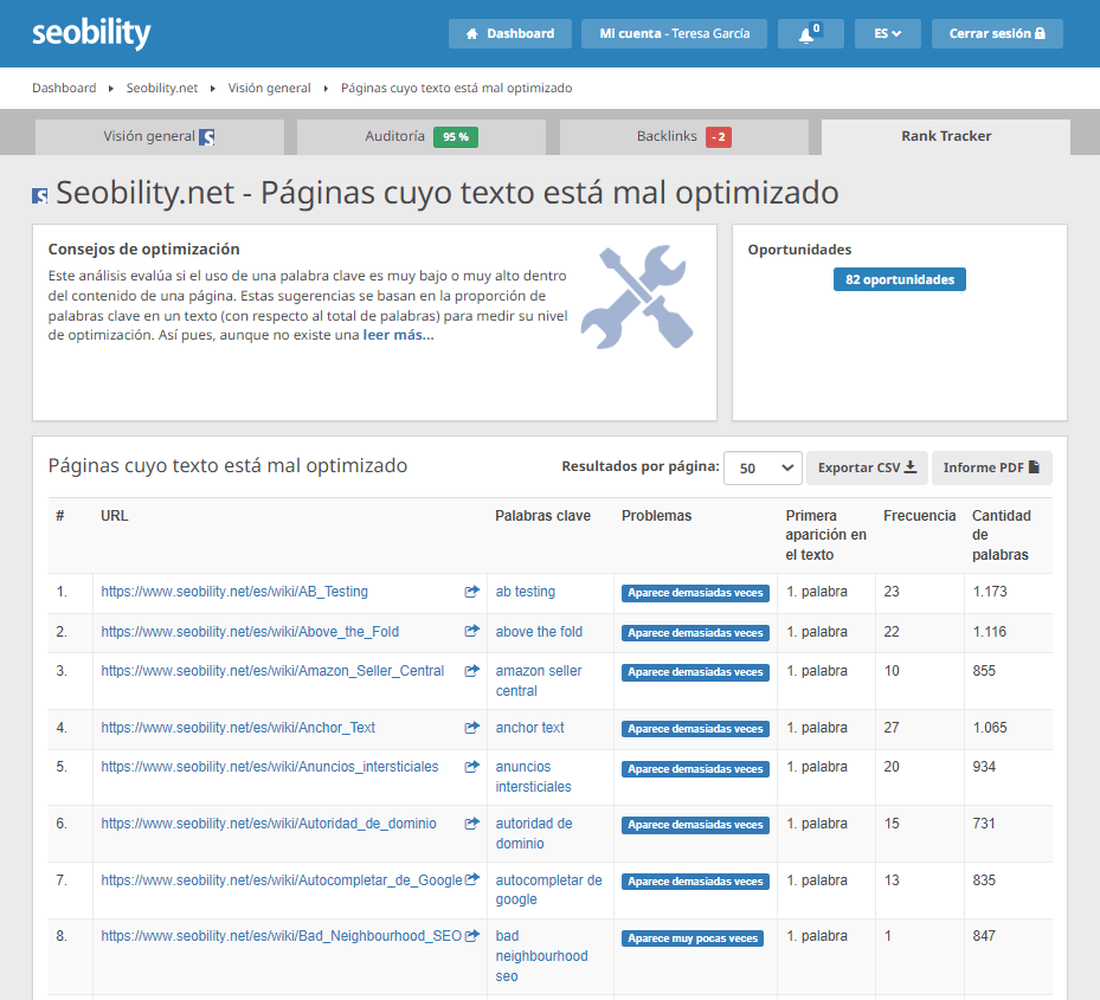The image size is (1100, 1000).
Task: Click the -2 backlinks badge
Action: pyautogui.click(x=718, y=137)
